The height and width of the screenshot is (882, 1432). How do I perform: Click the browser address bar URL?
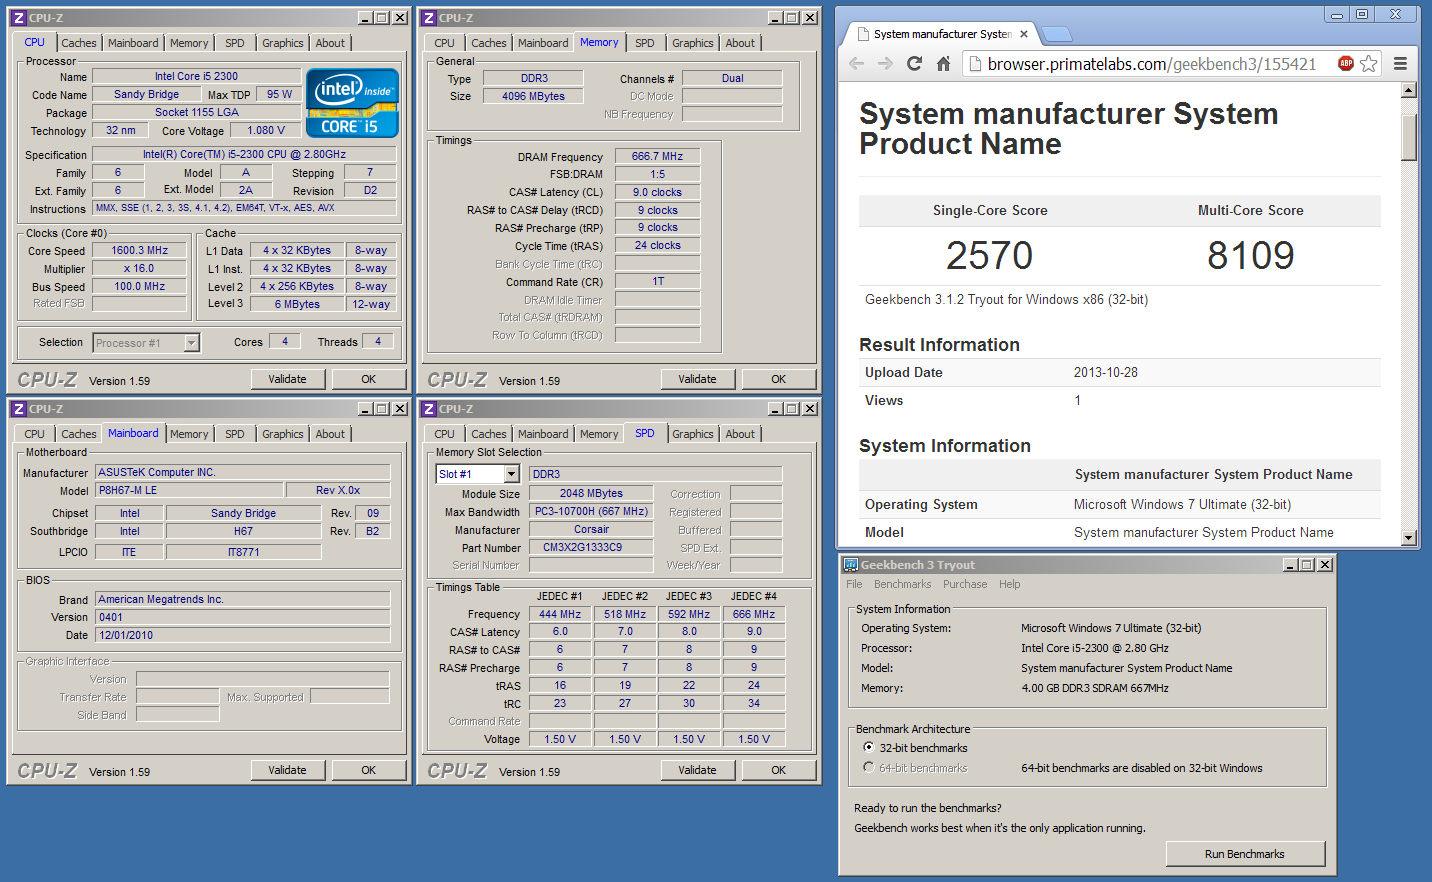pos(1151,64)
